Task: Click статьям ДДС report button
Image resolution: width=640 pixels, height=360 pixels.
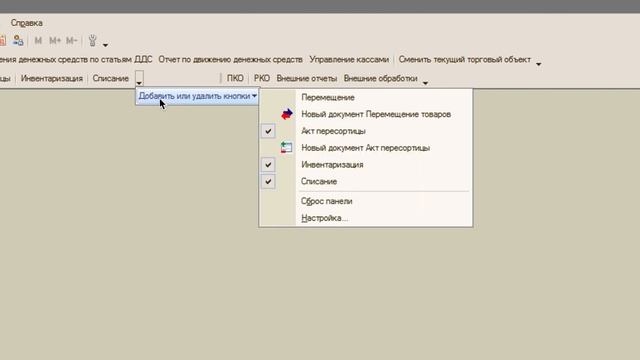Action: coord(76,60)
